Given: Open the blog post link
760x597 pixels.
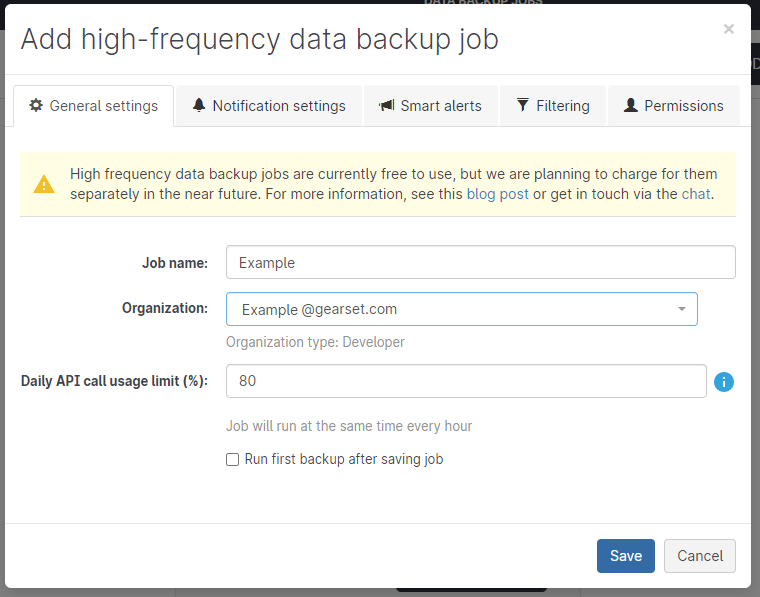Looking at the screenshot, I should pyautogui.click(x=497, y=194).
